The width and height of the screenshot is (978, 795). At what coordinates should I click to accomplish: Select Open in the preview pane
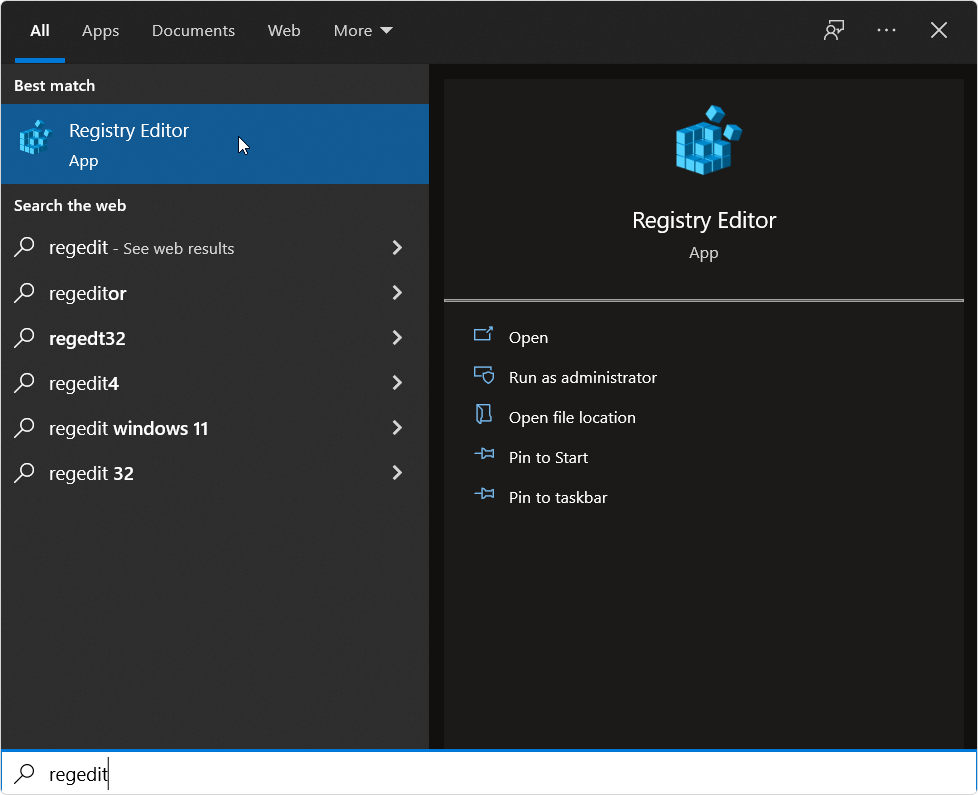point(528,337)
